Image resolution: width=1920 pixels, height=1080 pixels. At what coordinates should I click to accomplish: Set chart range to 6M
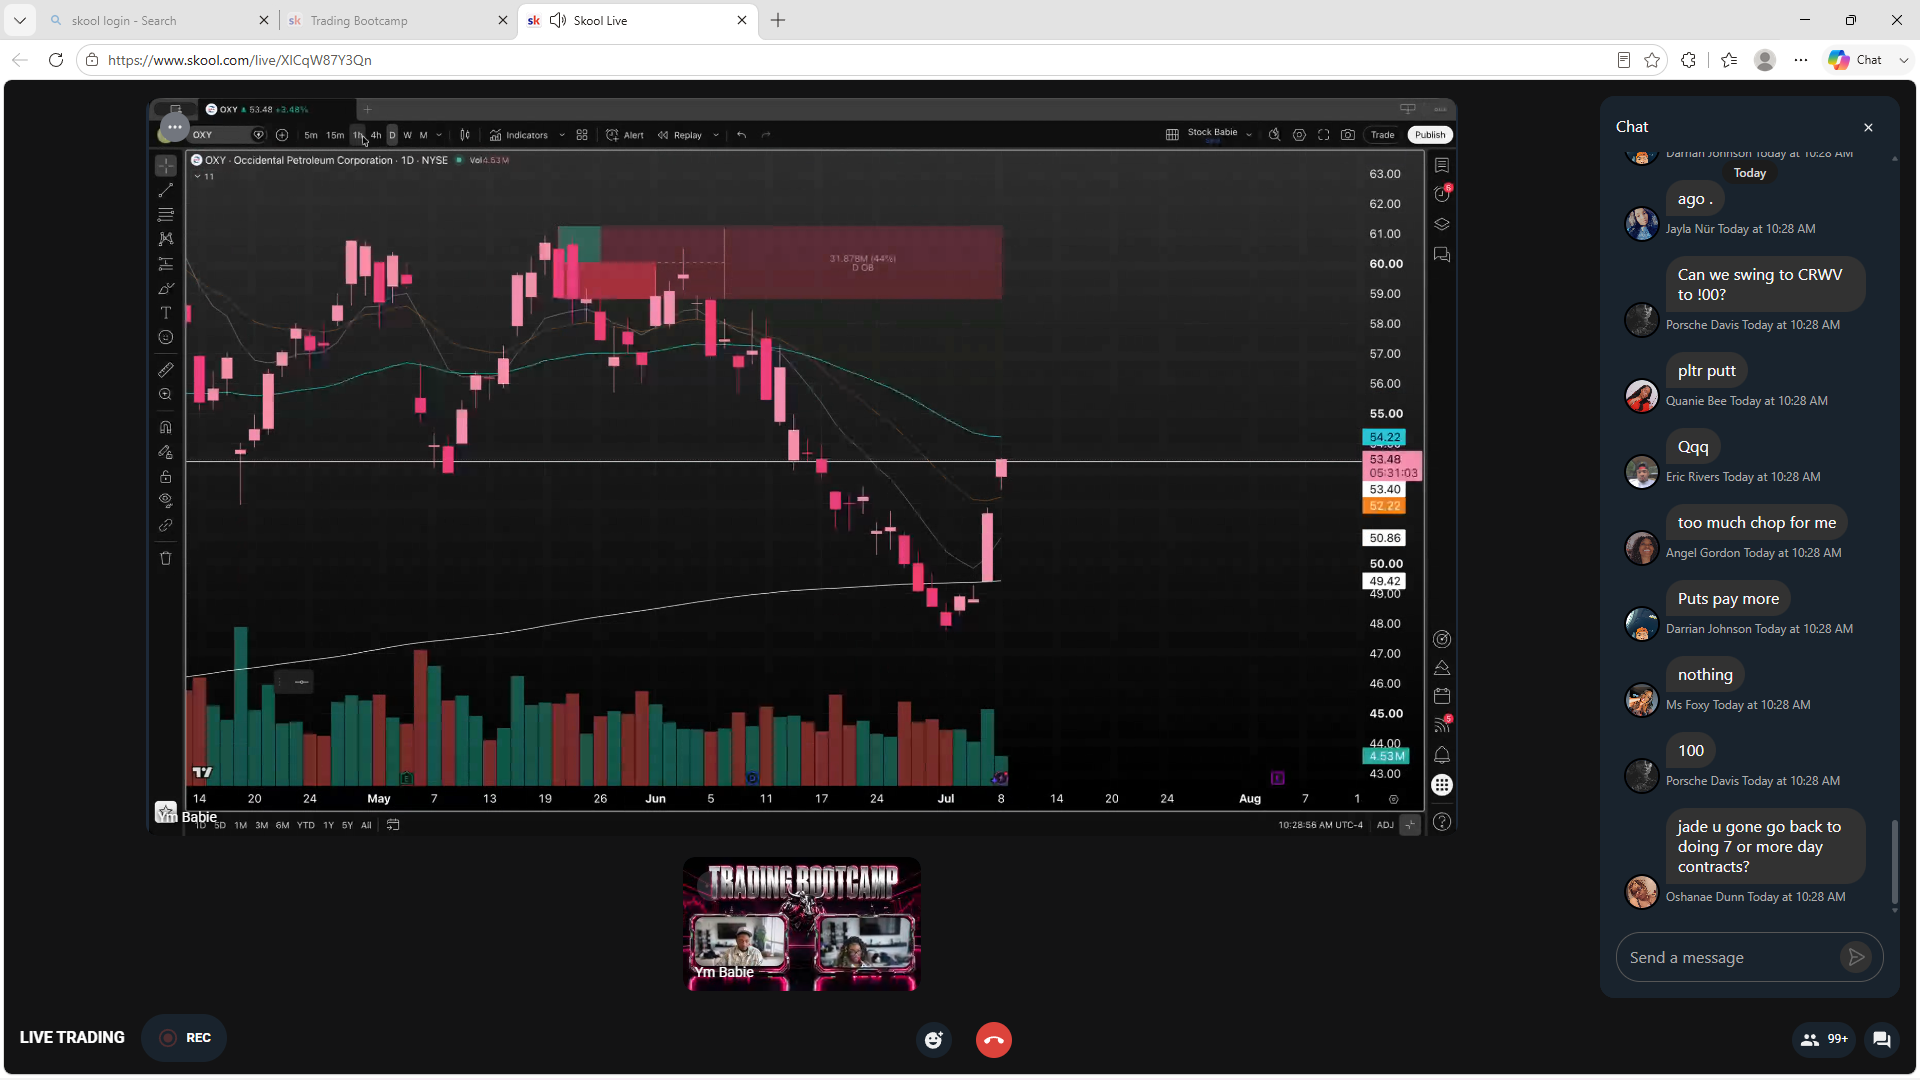(283, 825)
